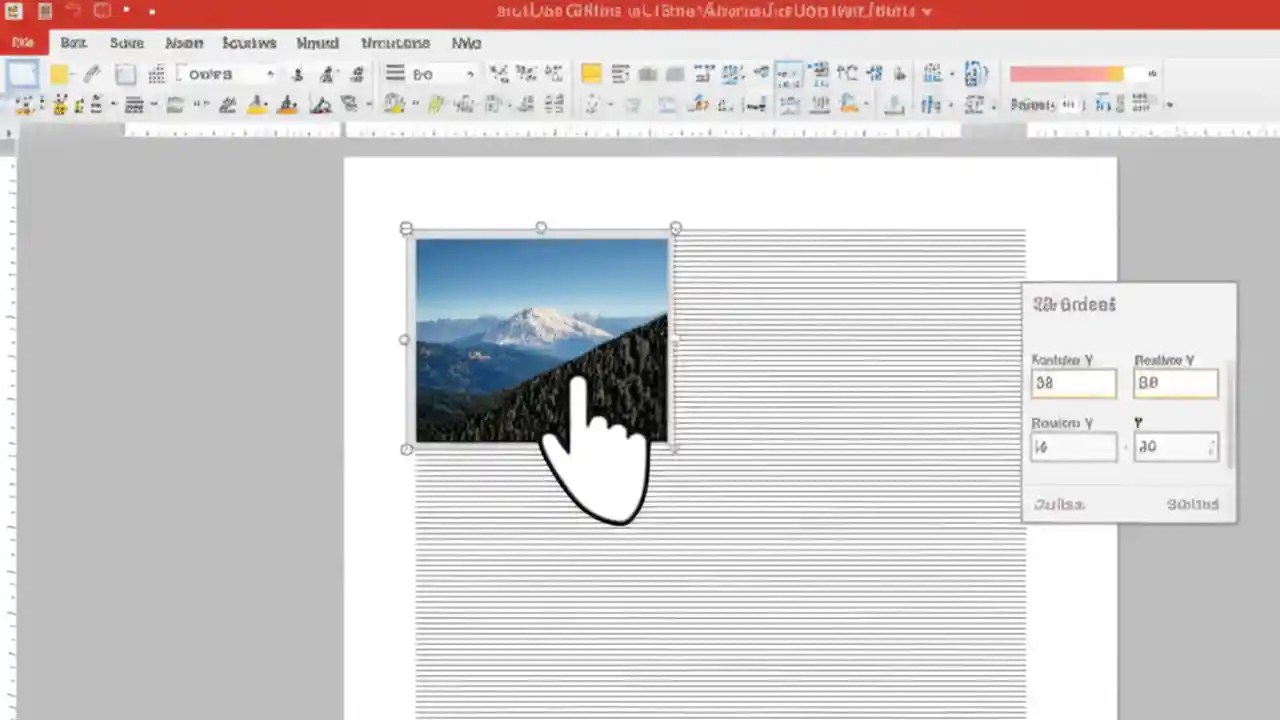Image resolution: width=1280 pixels, height=720 pixels.
Task: Select the line spacing icon
Action: pos(394,73)
